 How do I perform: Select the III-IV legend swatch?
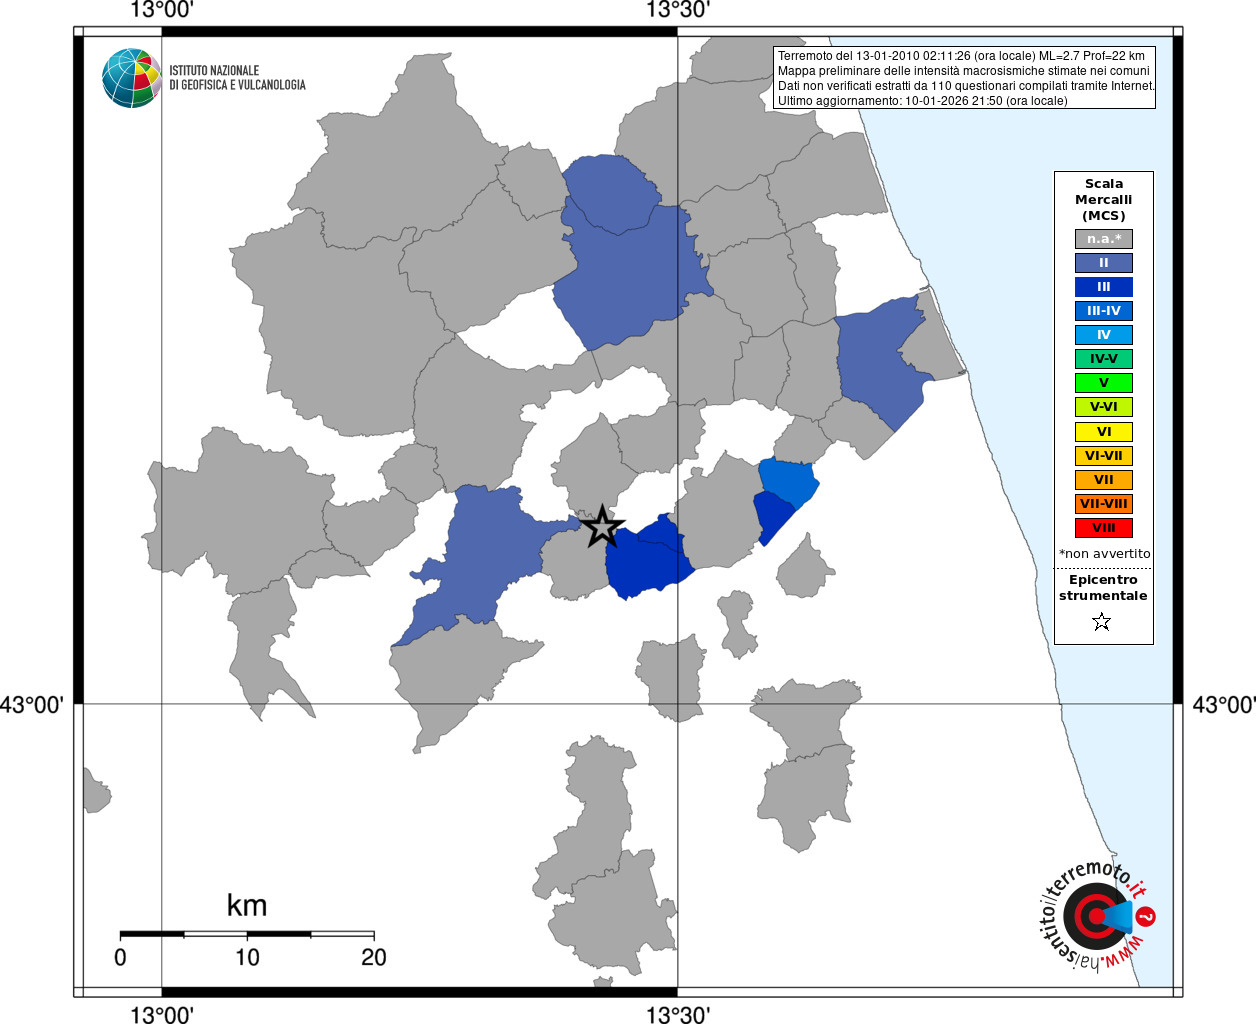[x=1104, y=311]
